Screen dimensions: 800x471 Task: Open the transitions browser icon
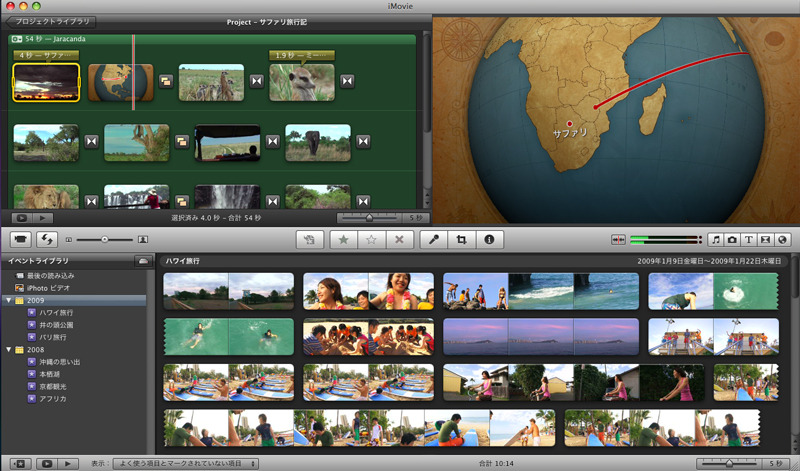click(765, 239)
